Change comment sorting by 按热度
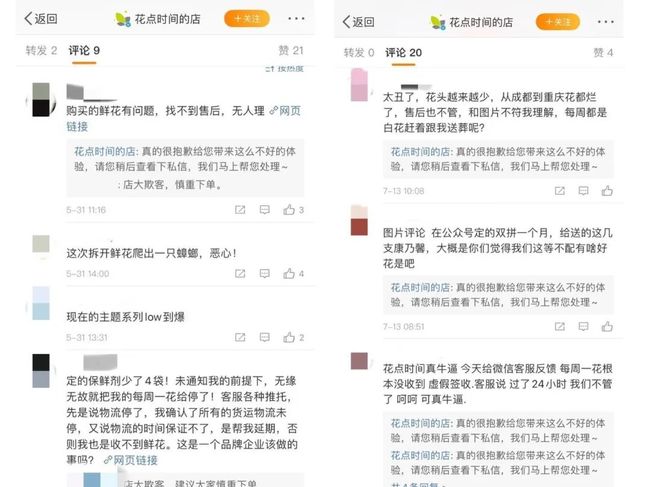 click(284, 69)
